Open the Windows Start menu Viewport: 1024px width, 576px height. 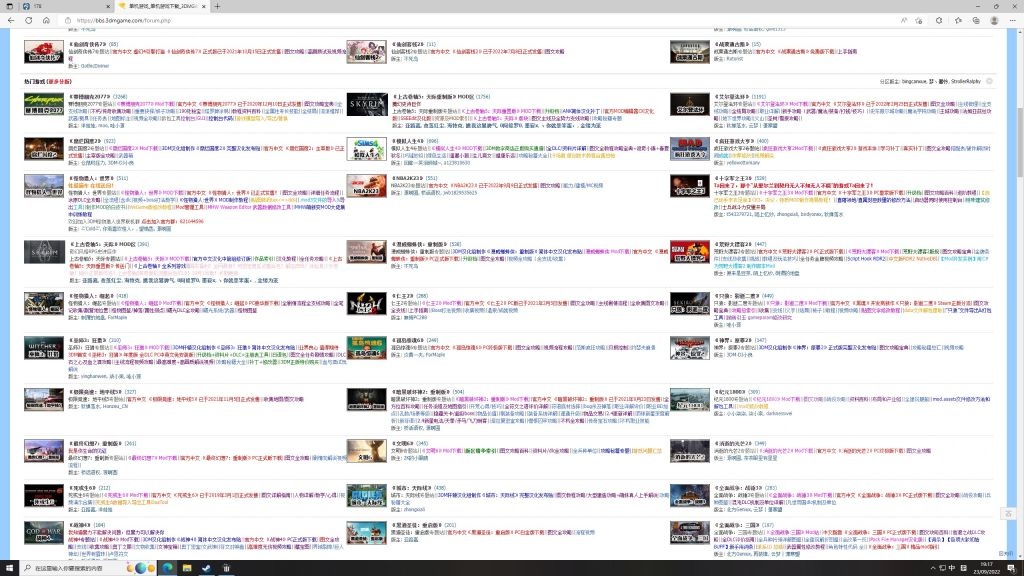pyautogui.click(x=10, y=568)
